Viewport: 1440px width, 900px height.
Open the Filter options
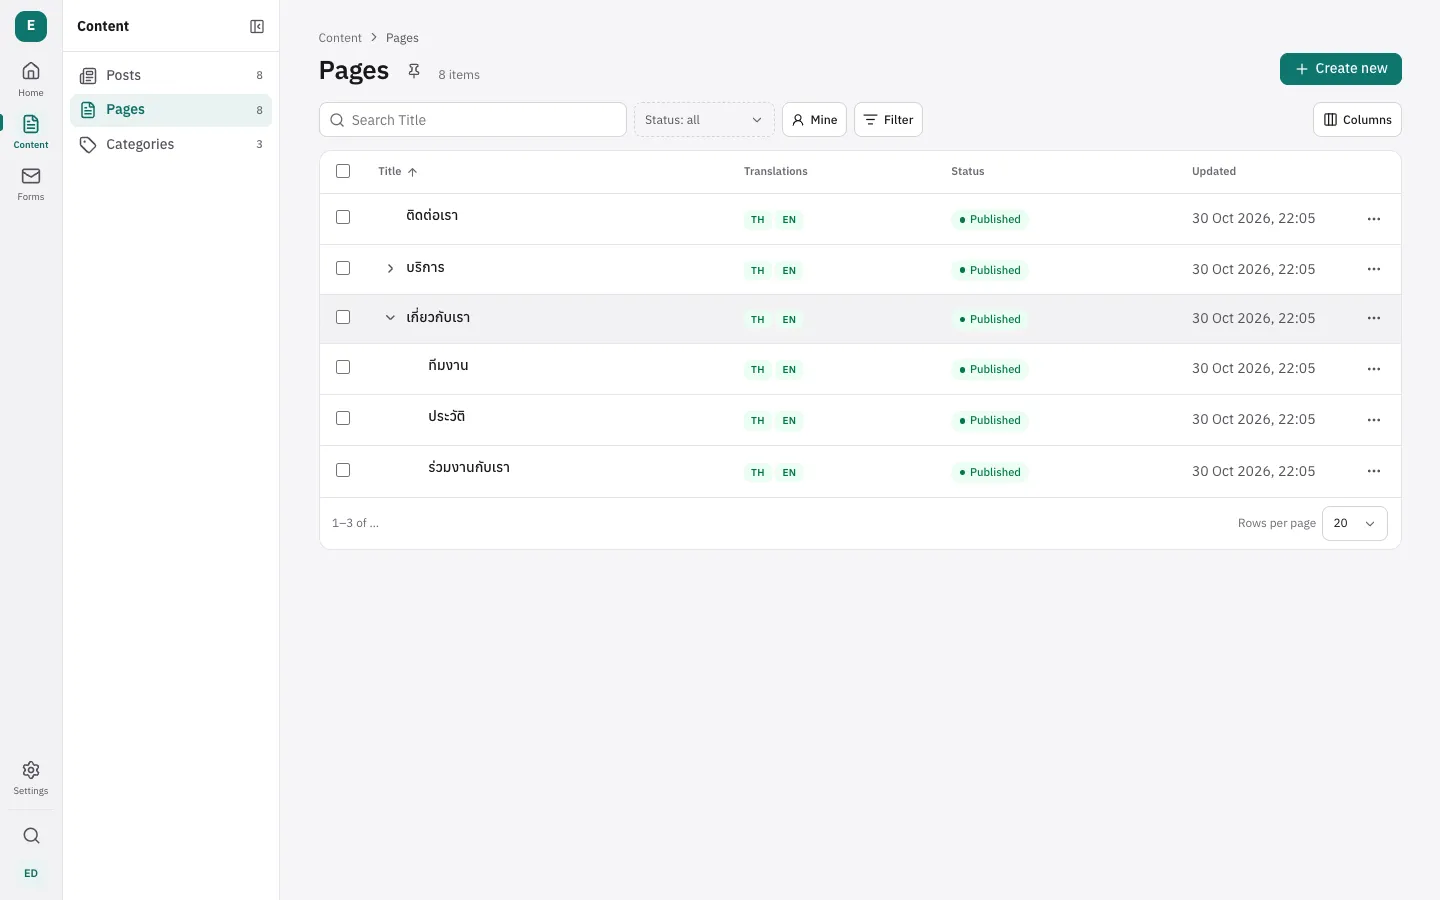coord(888,120)
